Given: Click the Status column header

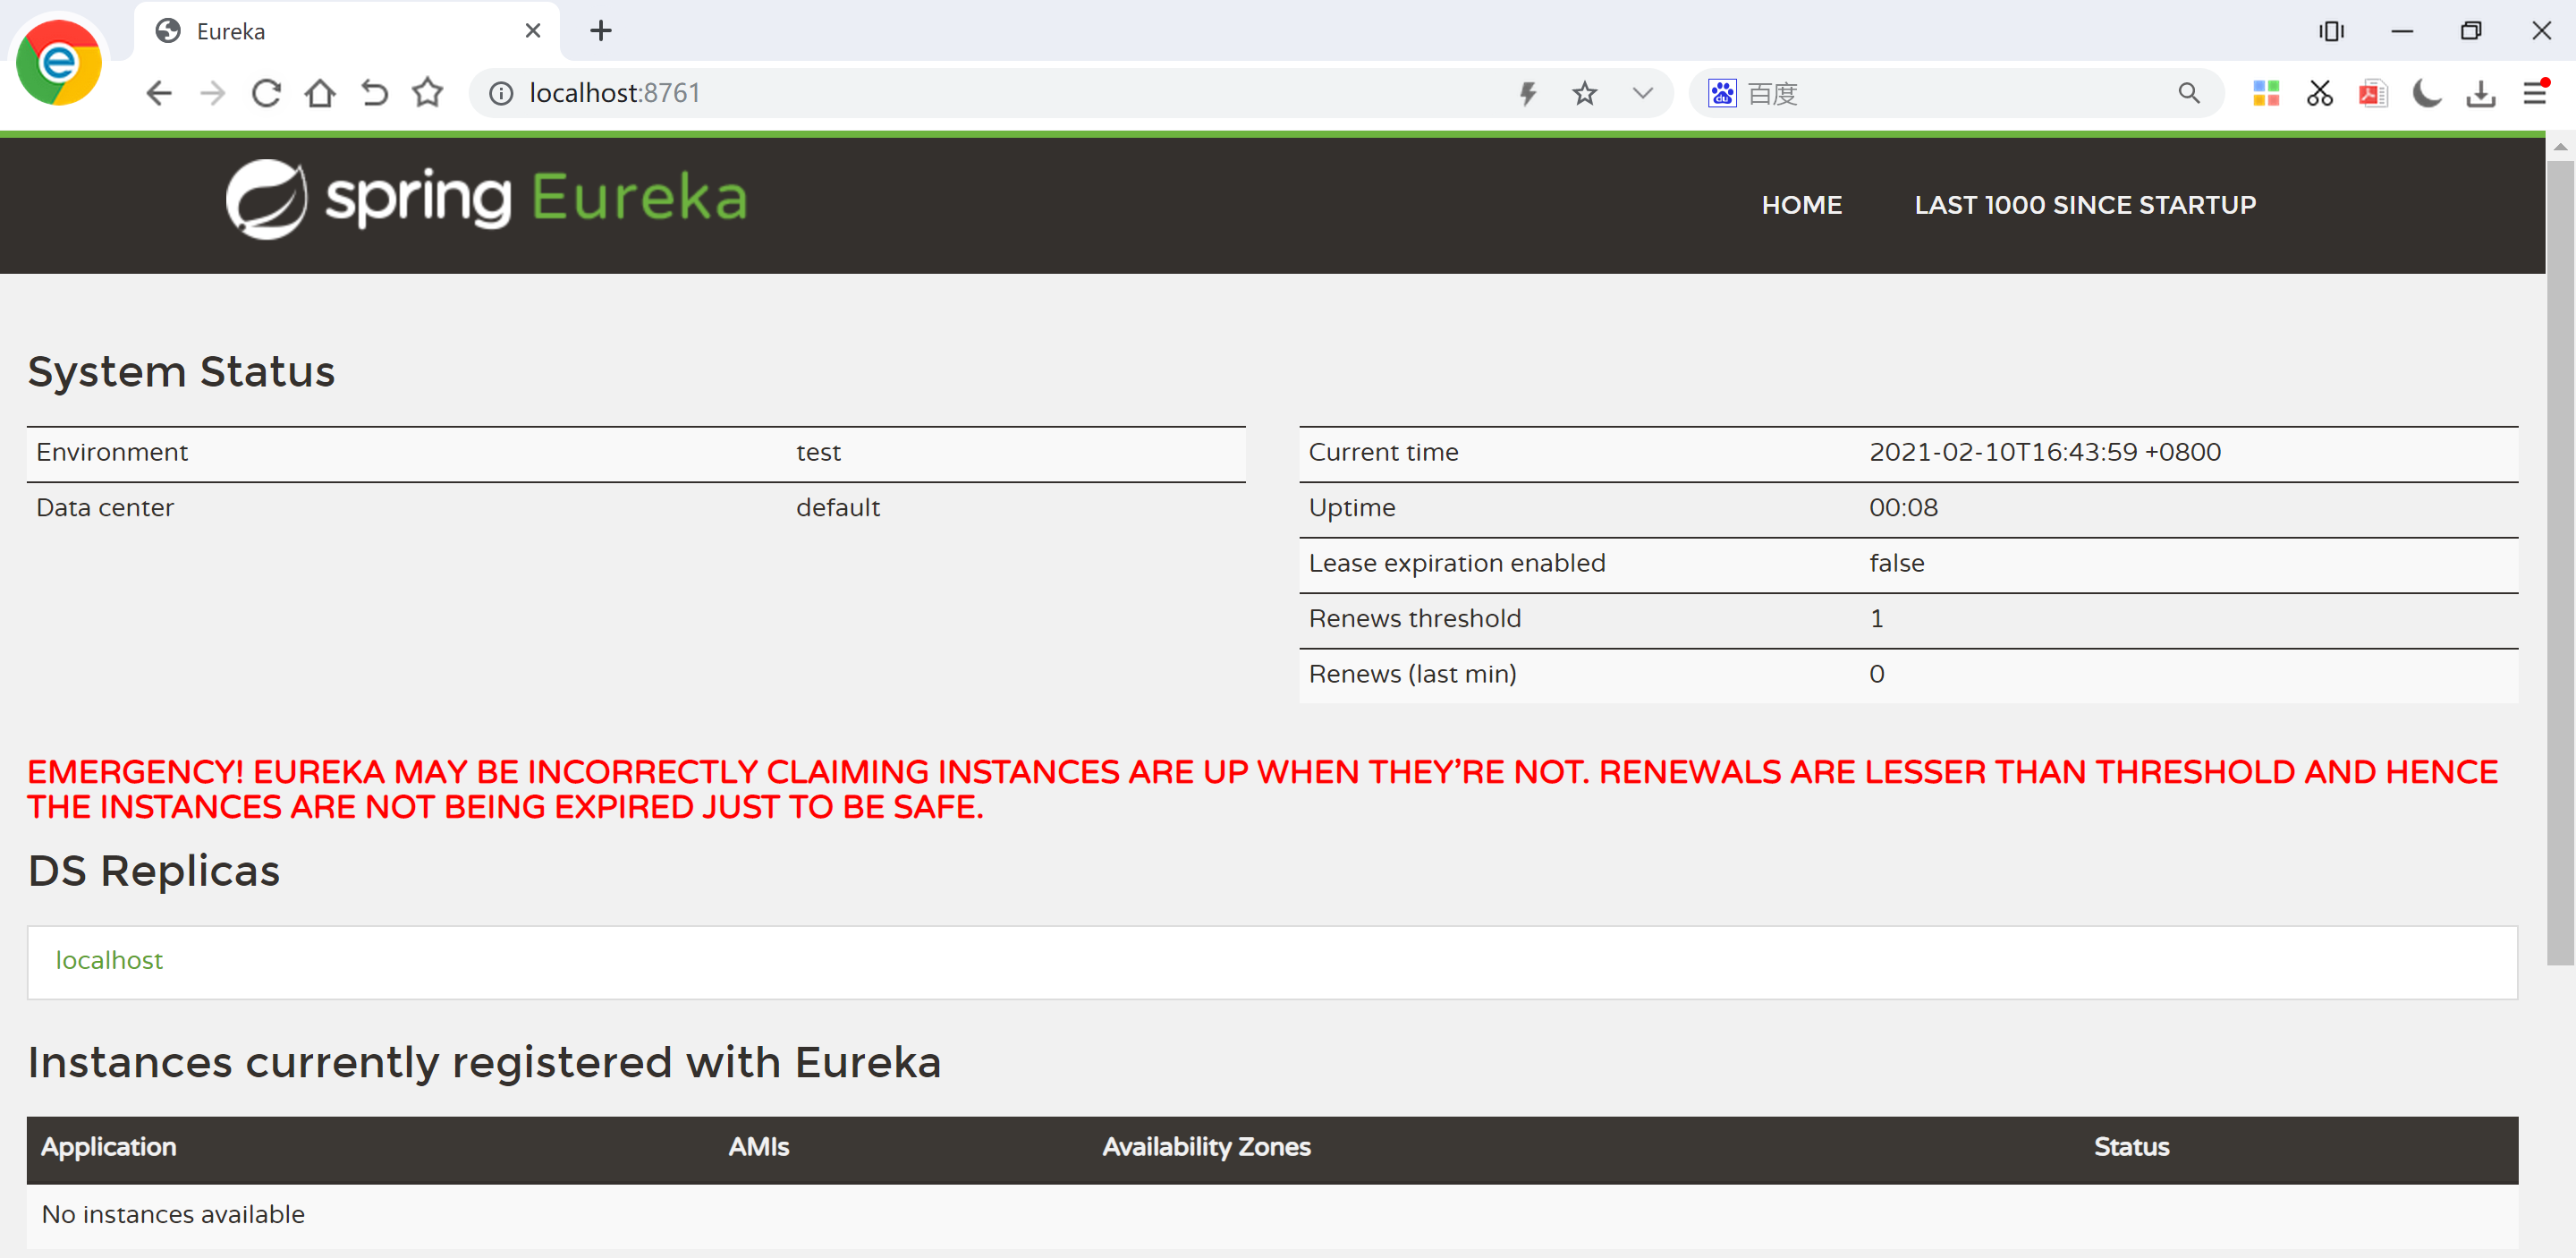Looking at the screenshot, I should 2131,1147.
